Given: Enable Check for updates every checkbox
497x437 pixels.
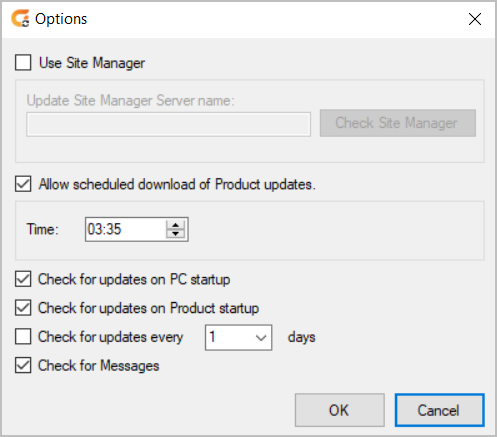Looking at the screenshot, I should [23, 336].
